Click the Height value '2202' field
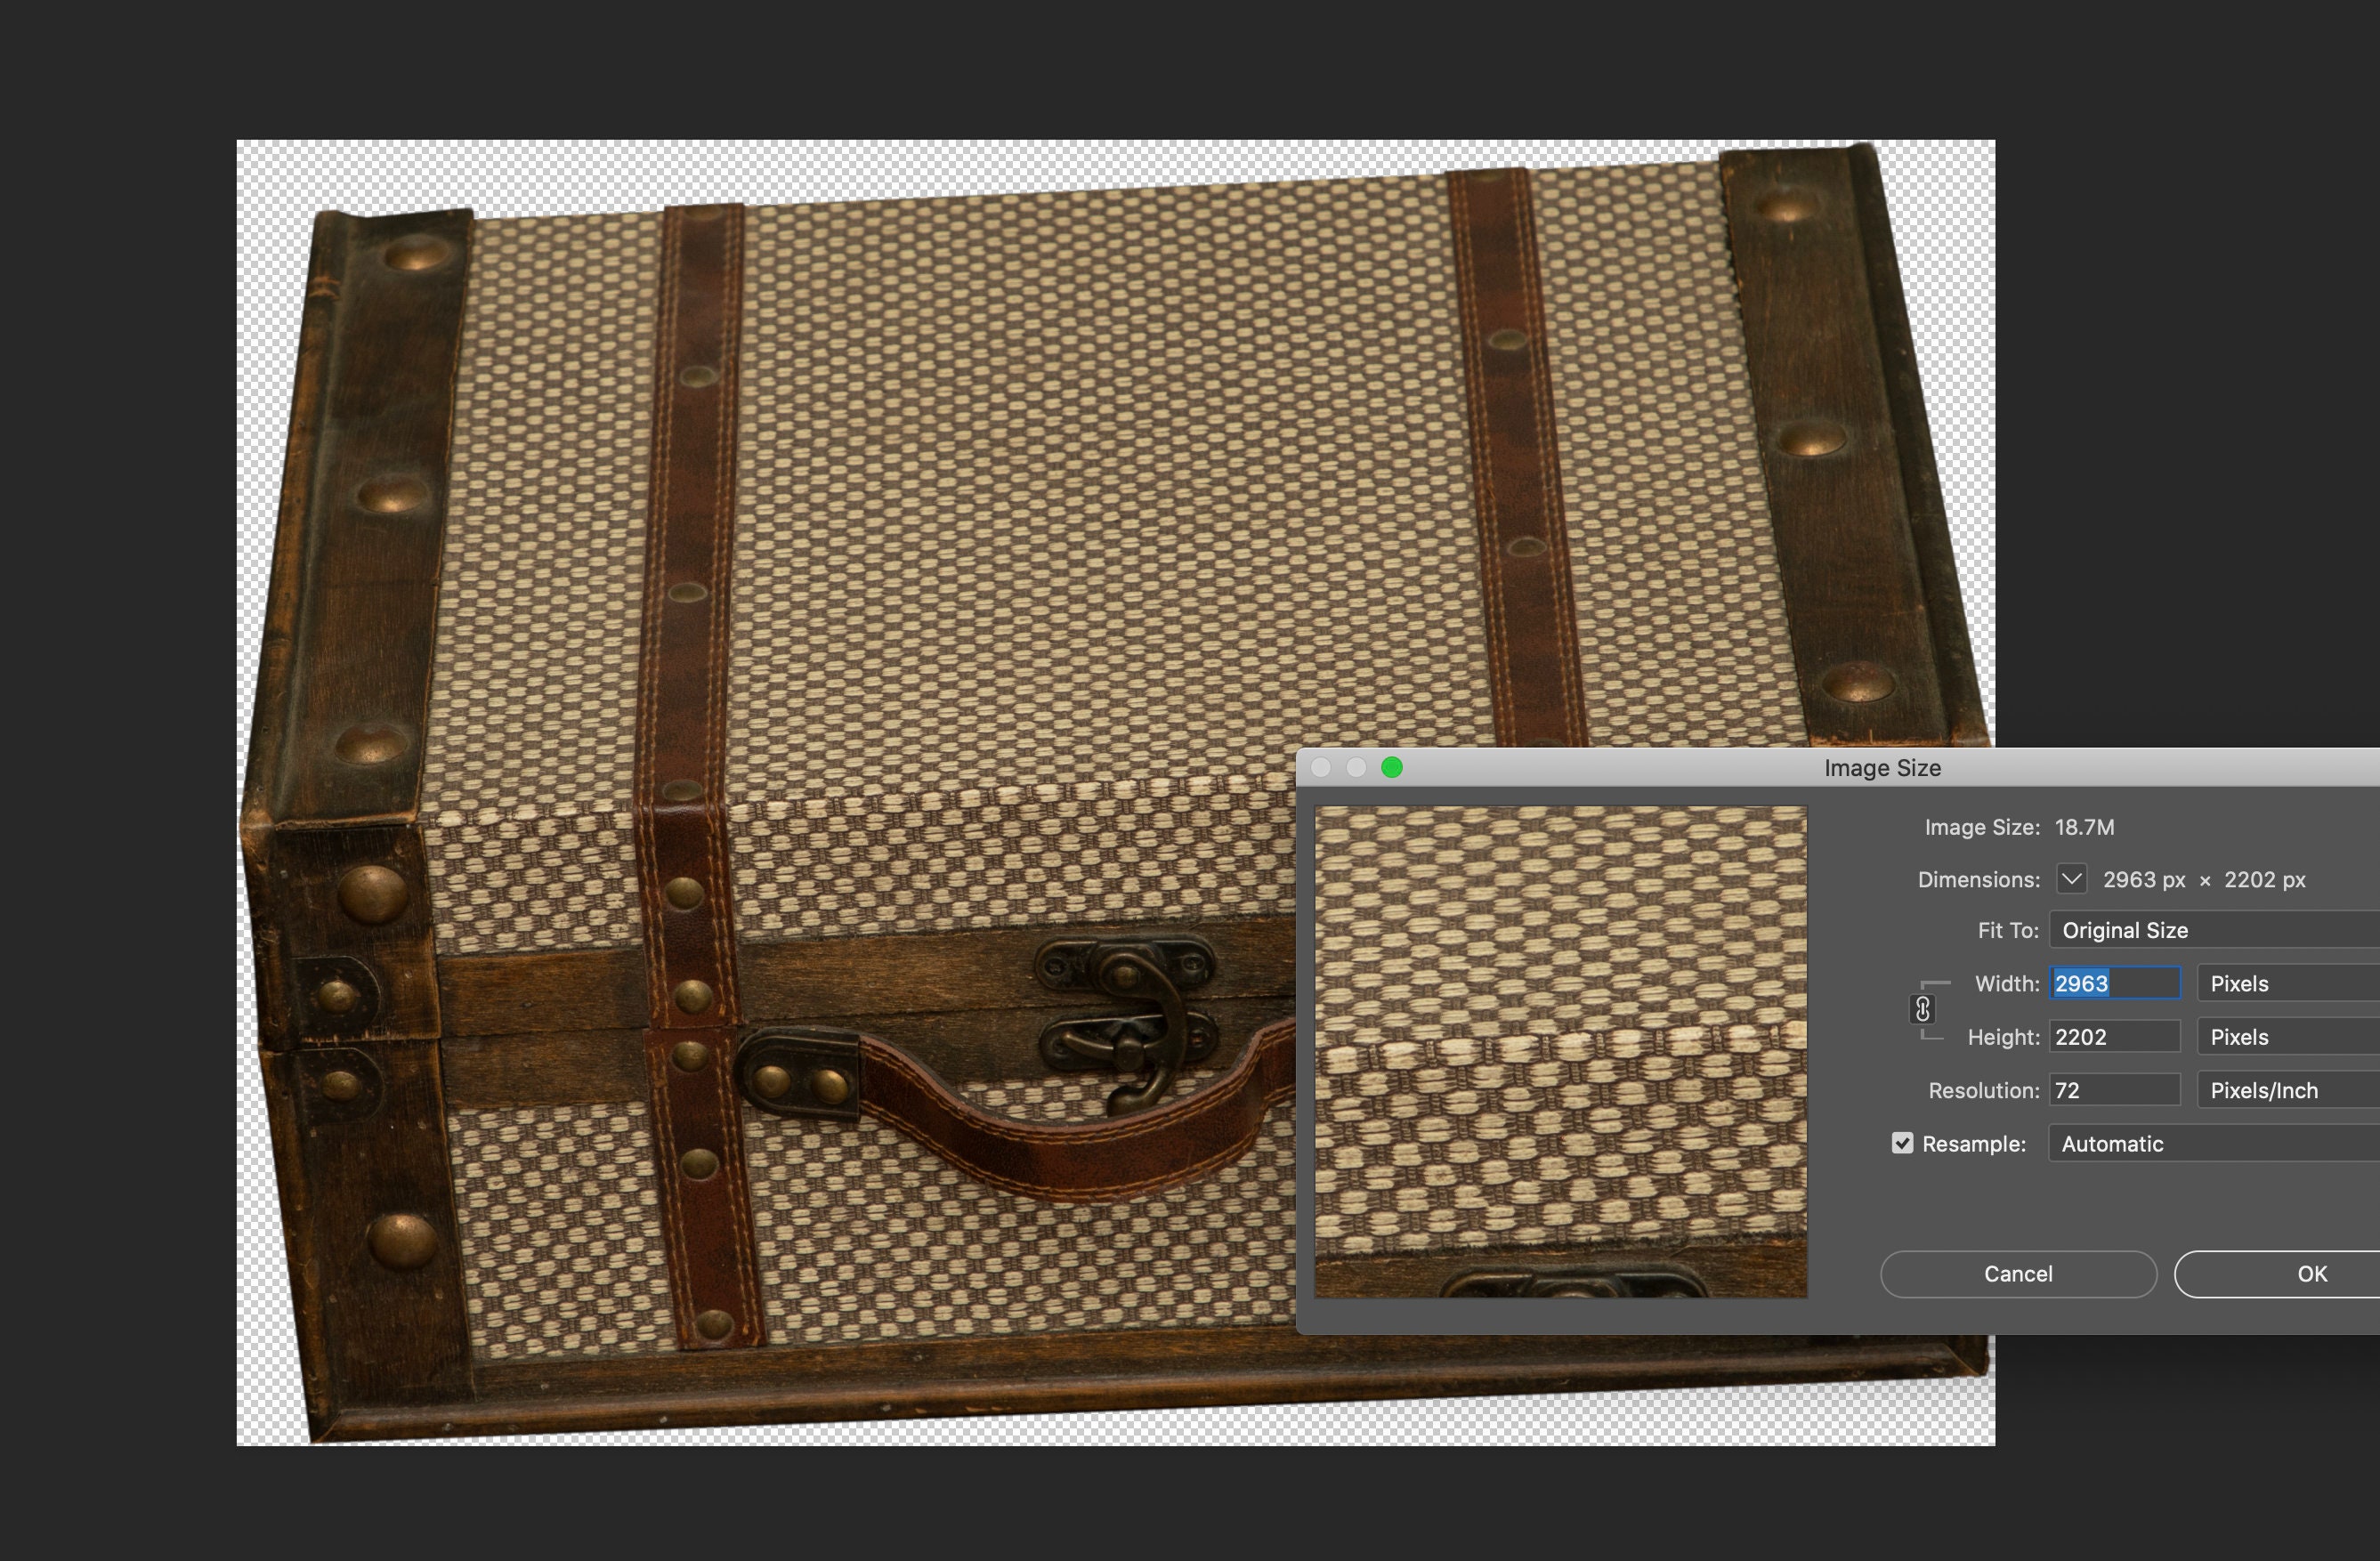 click(2114, 1037)
